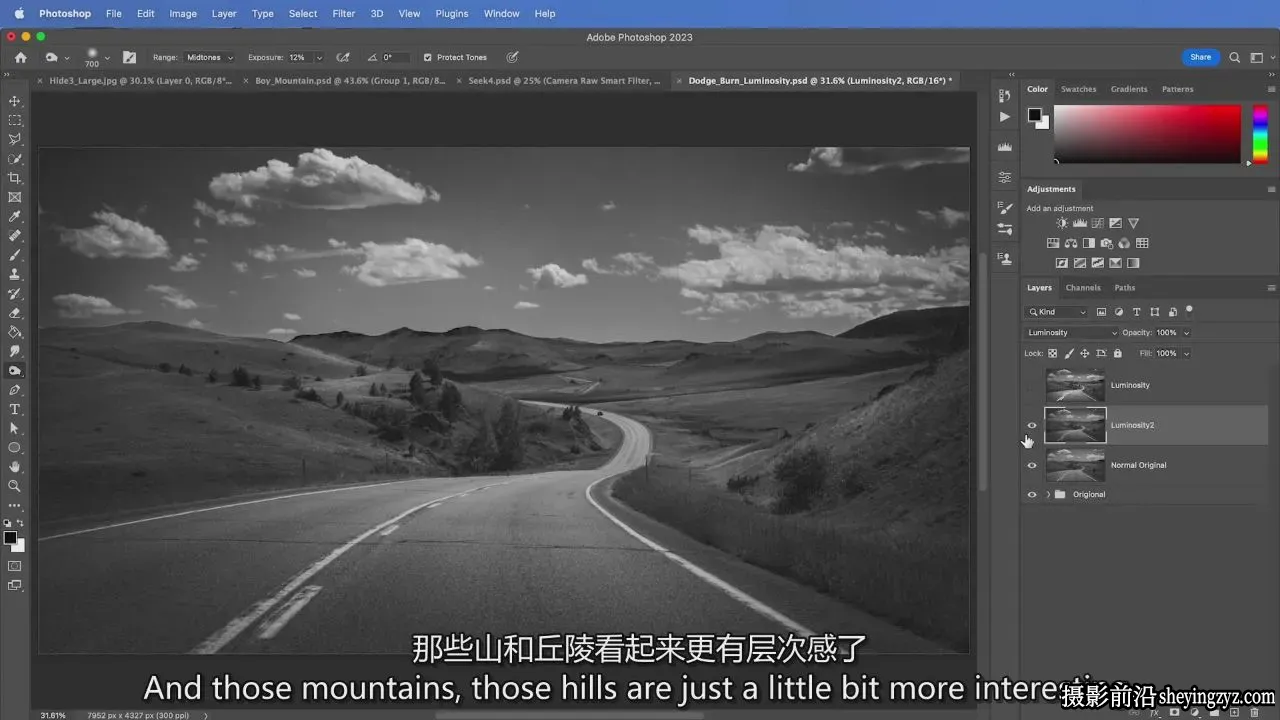The width and height of the screenshot is (1280, 720).
Task: Expand the Origional group folder
Action: point(1048,494)
